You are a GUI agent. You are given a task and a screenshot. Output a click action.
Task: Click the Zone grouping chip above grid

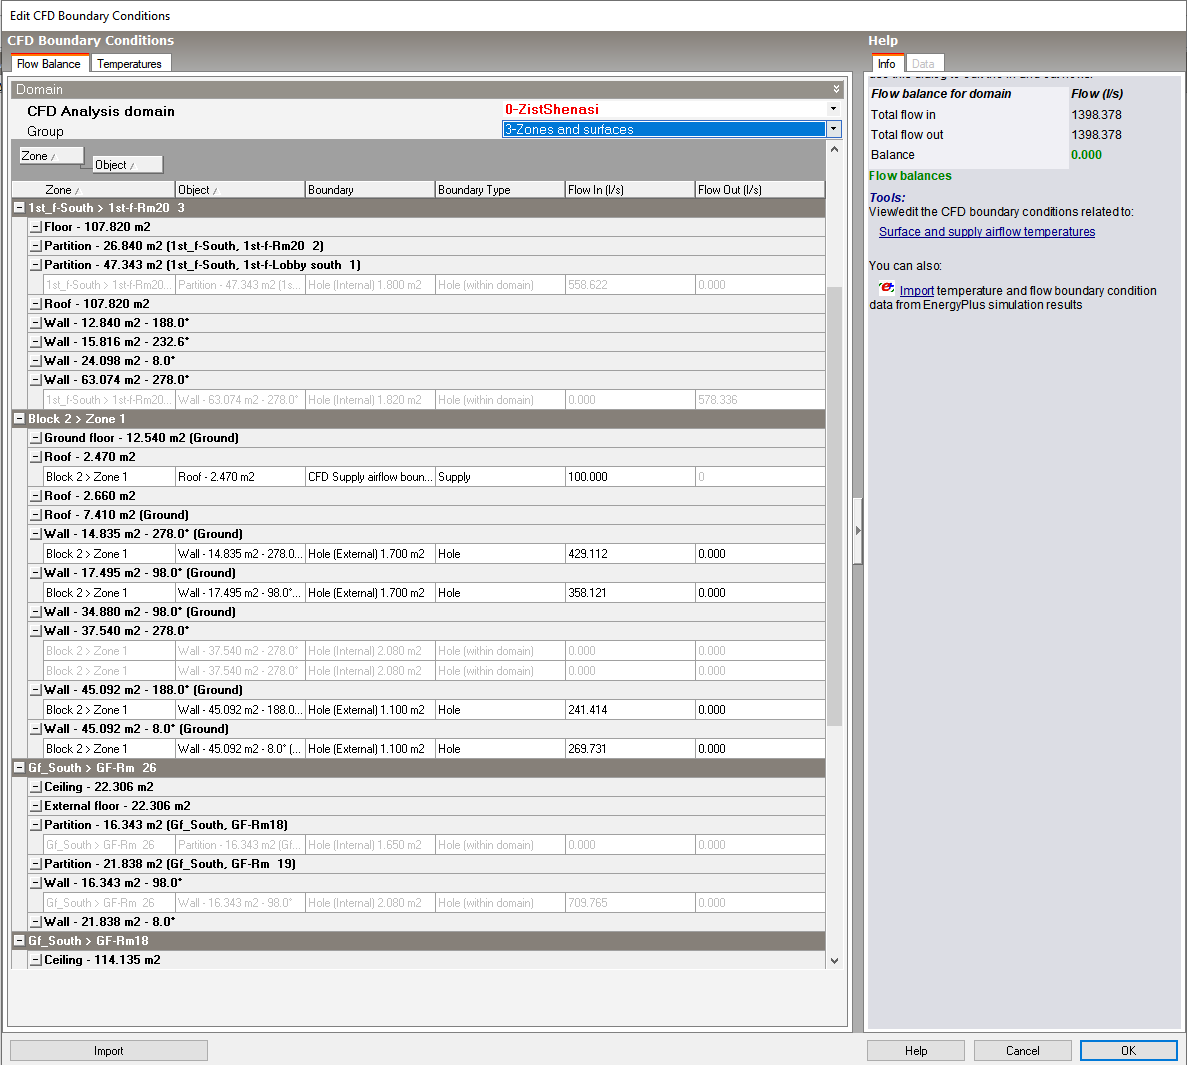tap(51, 156)
